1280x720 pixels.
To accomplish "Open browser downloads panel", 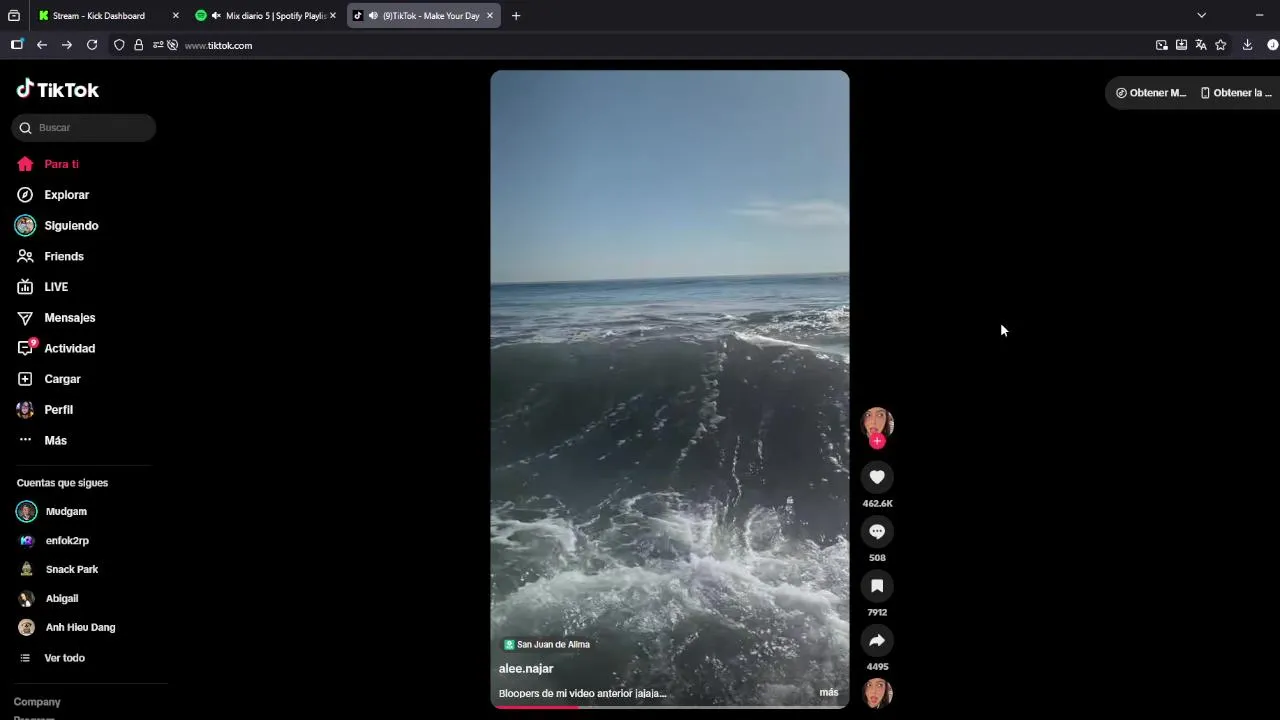I will (x=1247, y=45).
